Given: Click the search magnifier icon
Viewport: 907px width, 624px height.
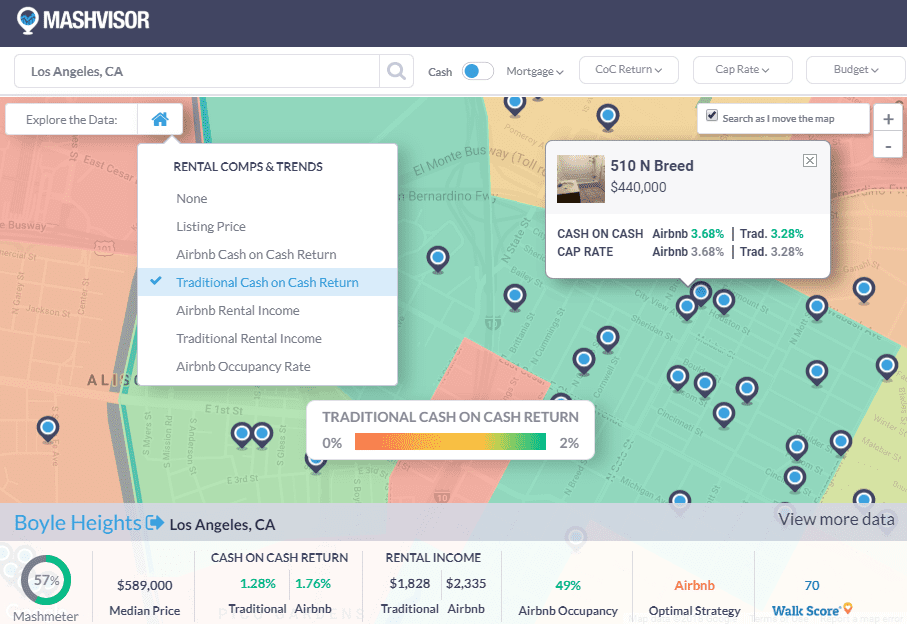Looking at the screenshot, I should [x=396, y=71].
